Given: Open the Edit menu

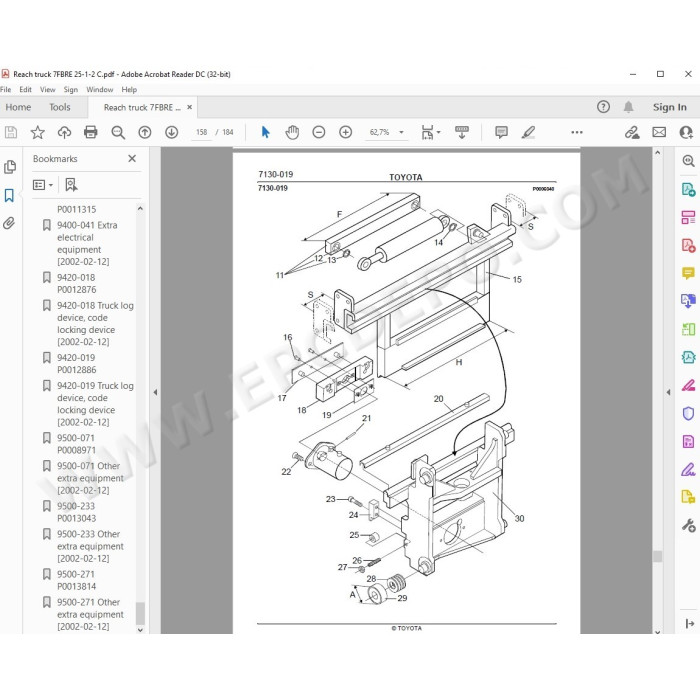Looking at the screenshot, I should tap(25, 90).
